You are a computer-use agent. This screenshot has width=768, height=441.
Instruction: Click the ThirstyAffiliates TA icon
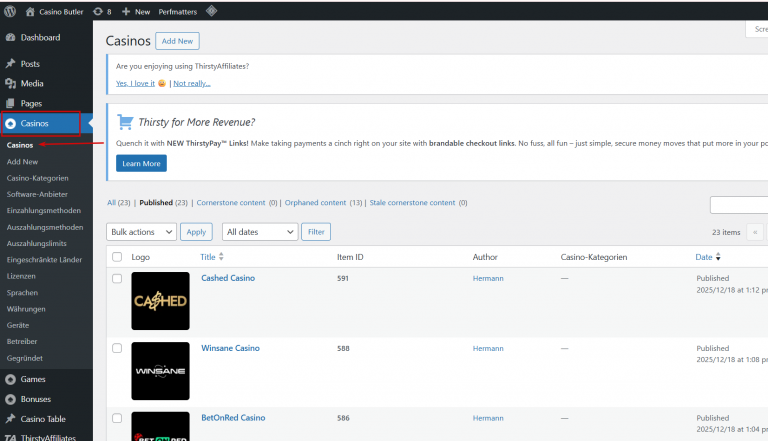pos(10,438)
